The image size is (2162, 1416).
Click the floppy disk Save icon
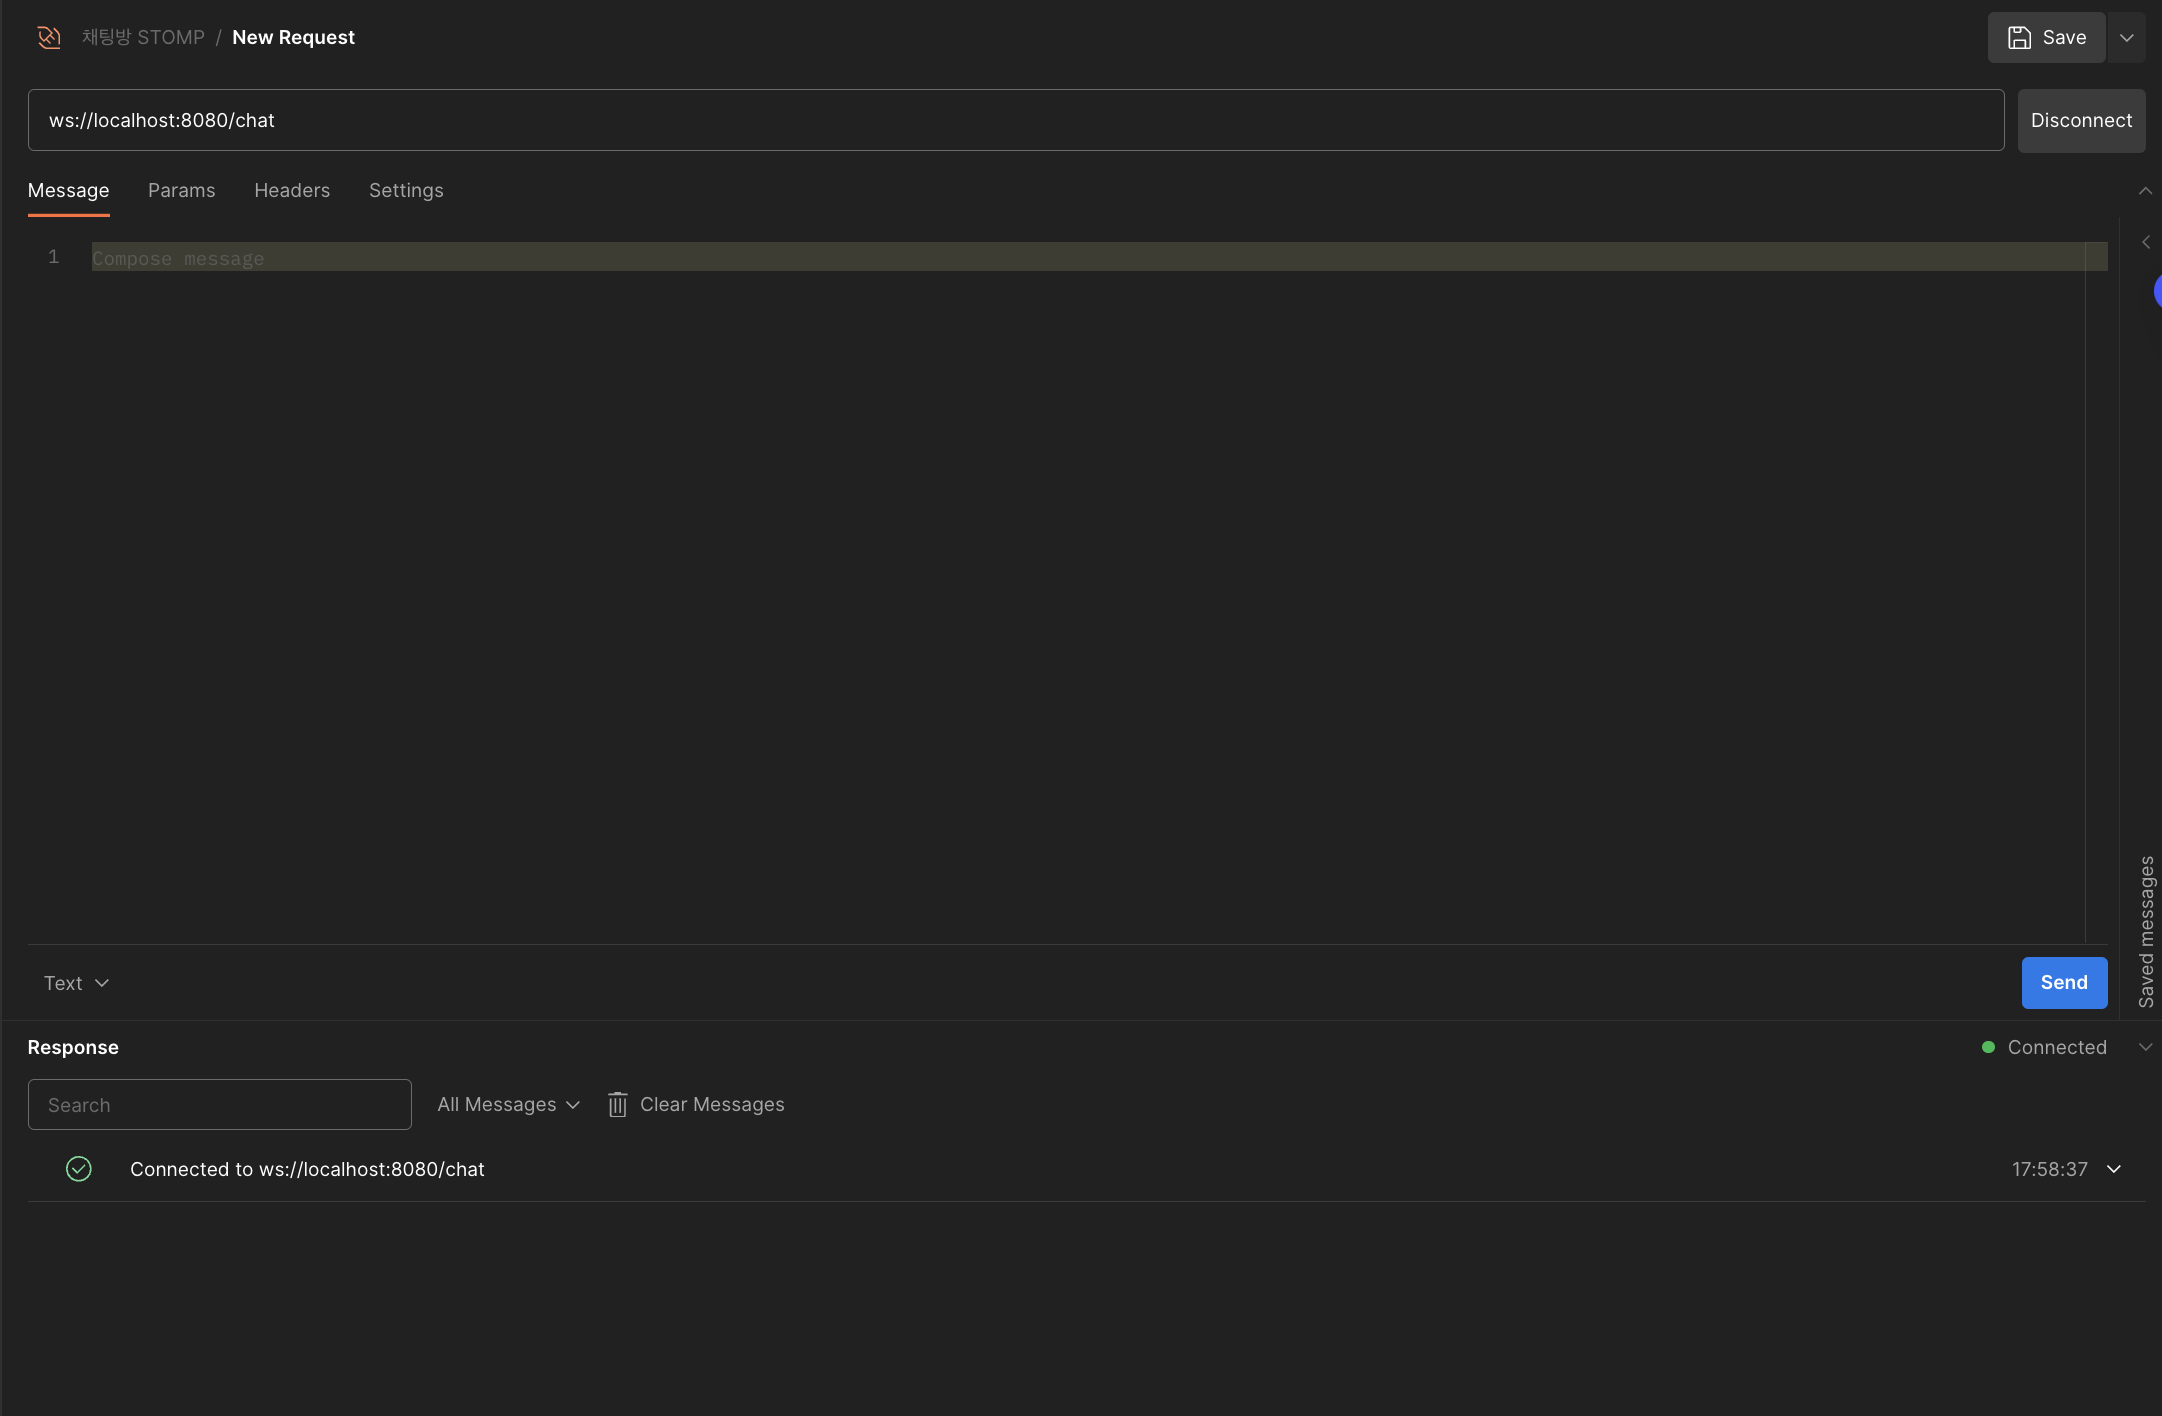(2019, 38)
